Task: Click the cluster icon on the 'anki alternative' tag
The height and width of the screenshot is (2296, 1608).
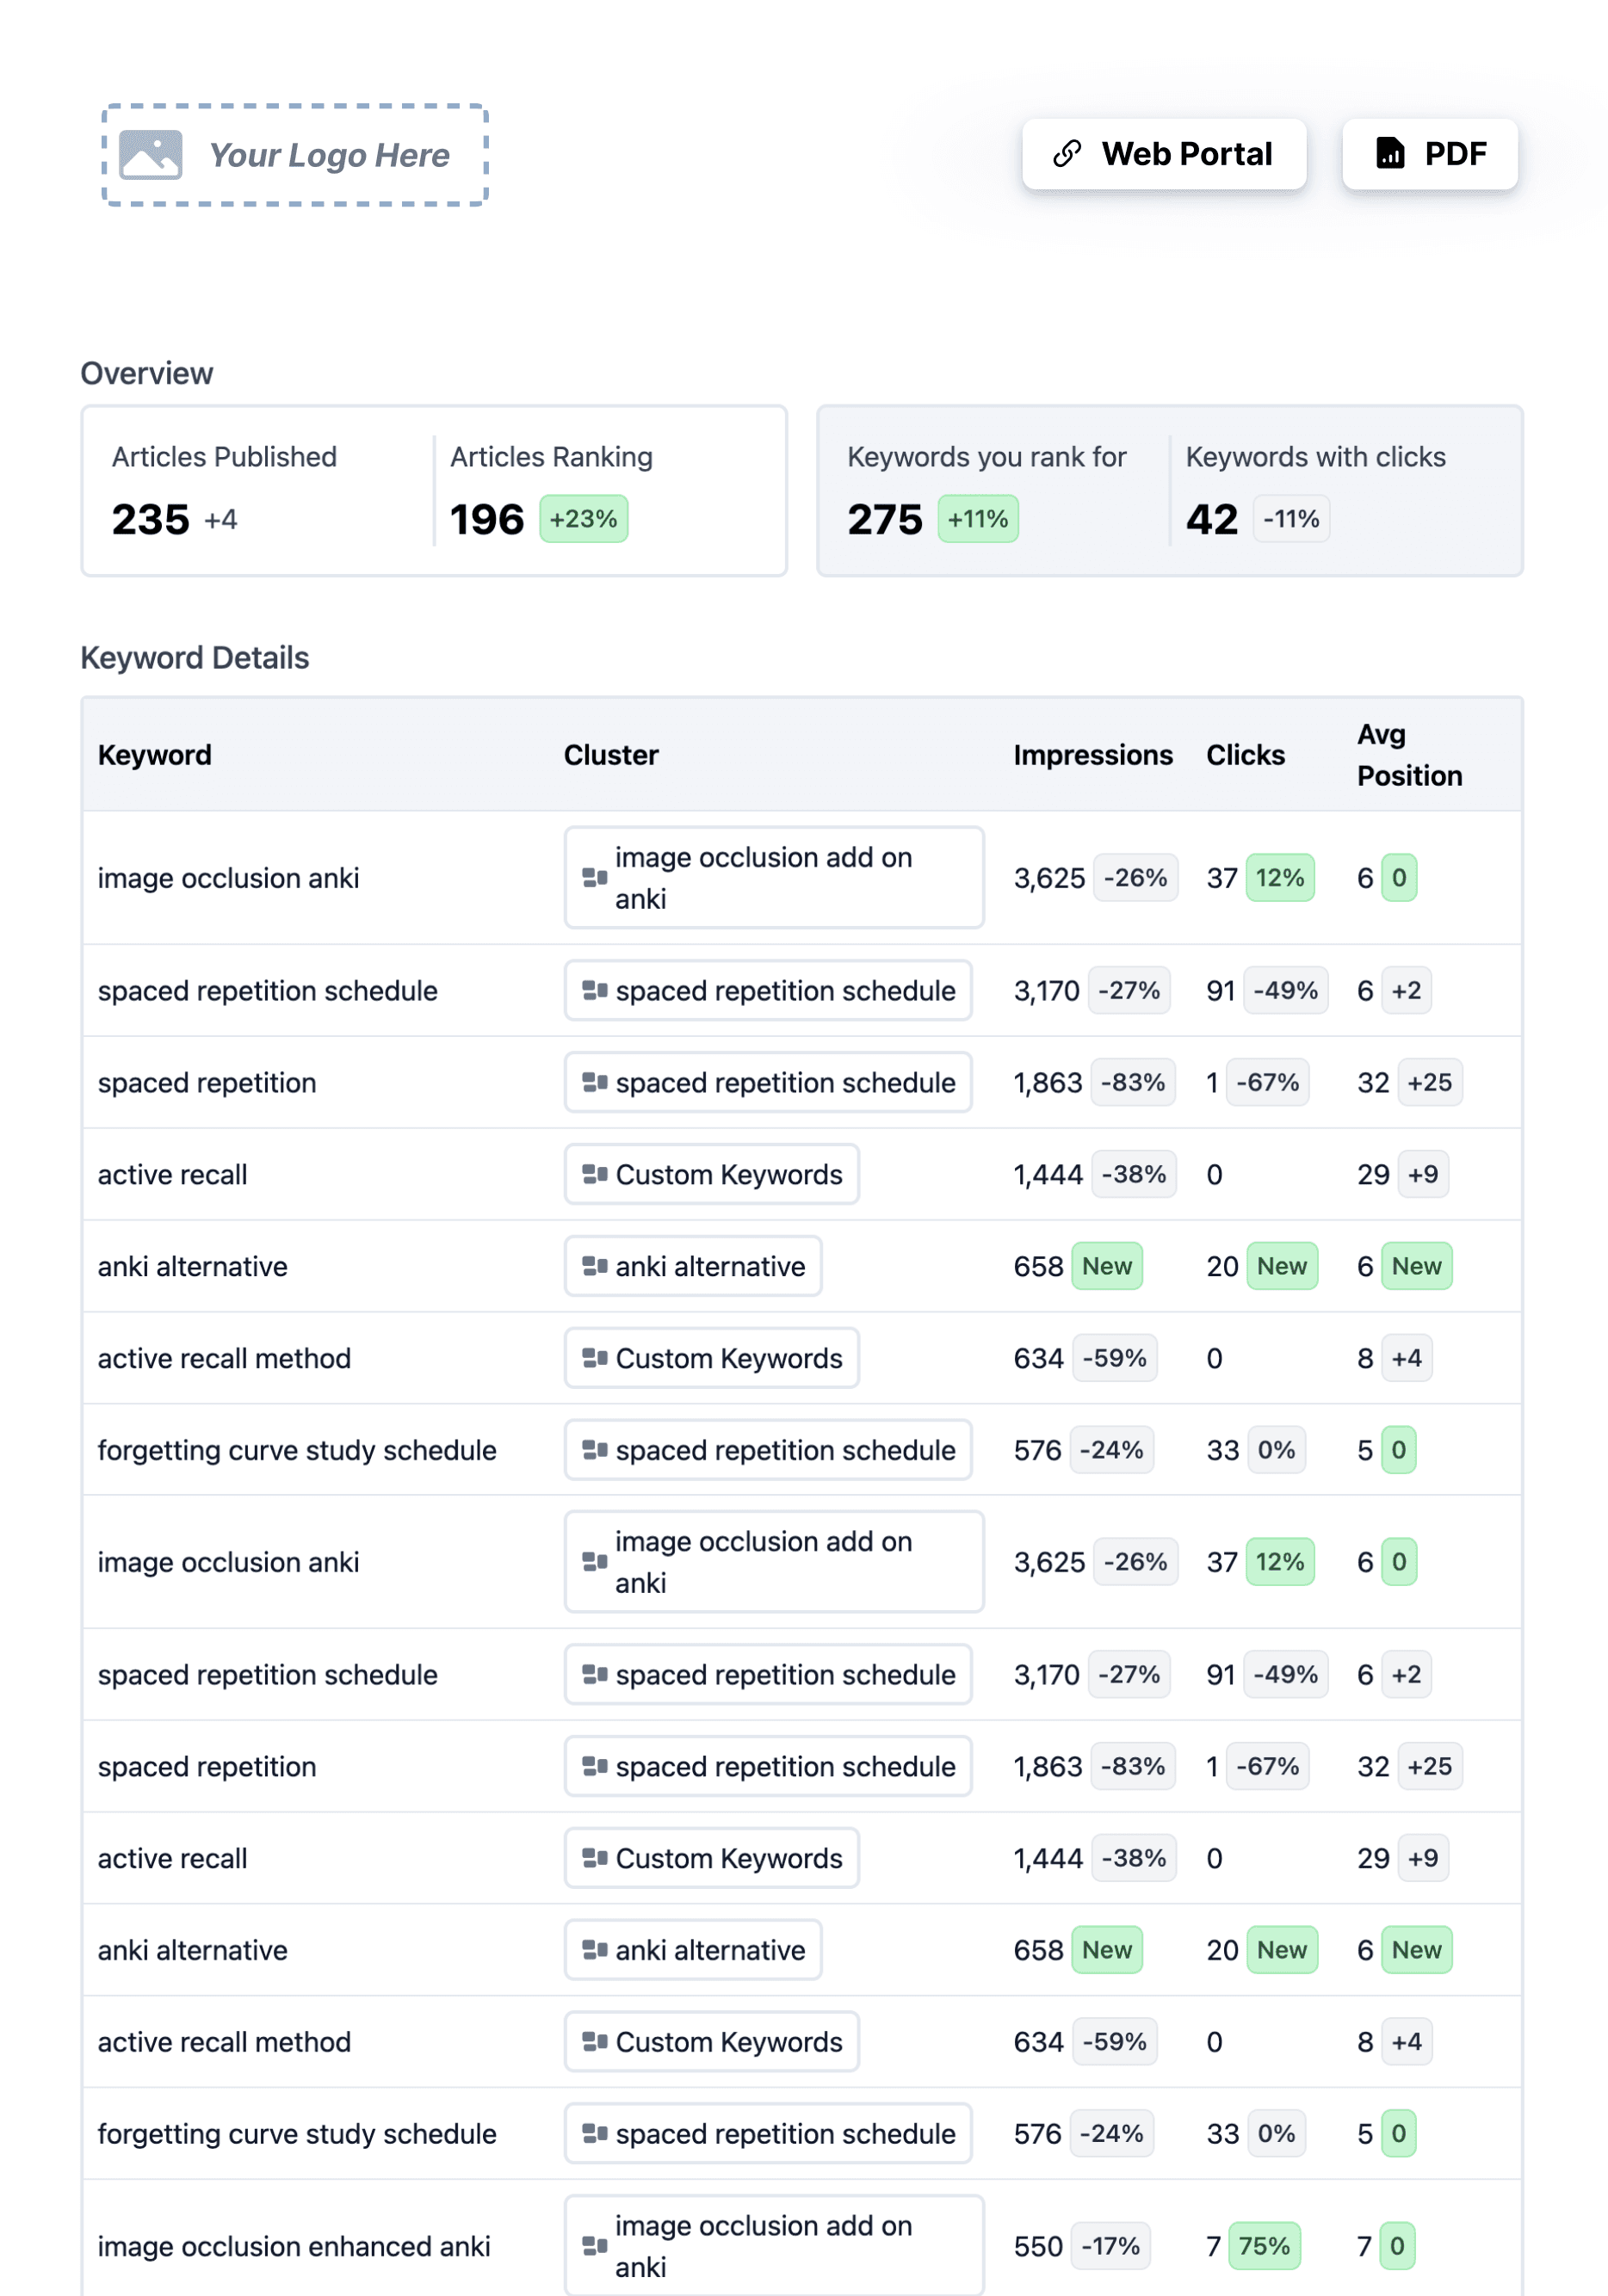Action: 595,1266
